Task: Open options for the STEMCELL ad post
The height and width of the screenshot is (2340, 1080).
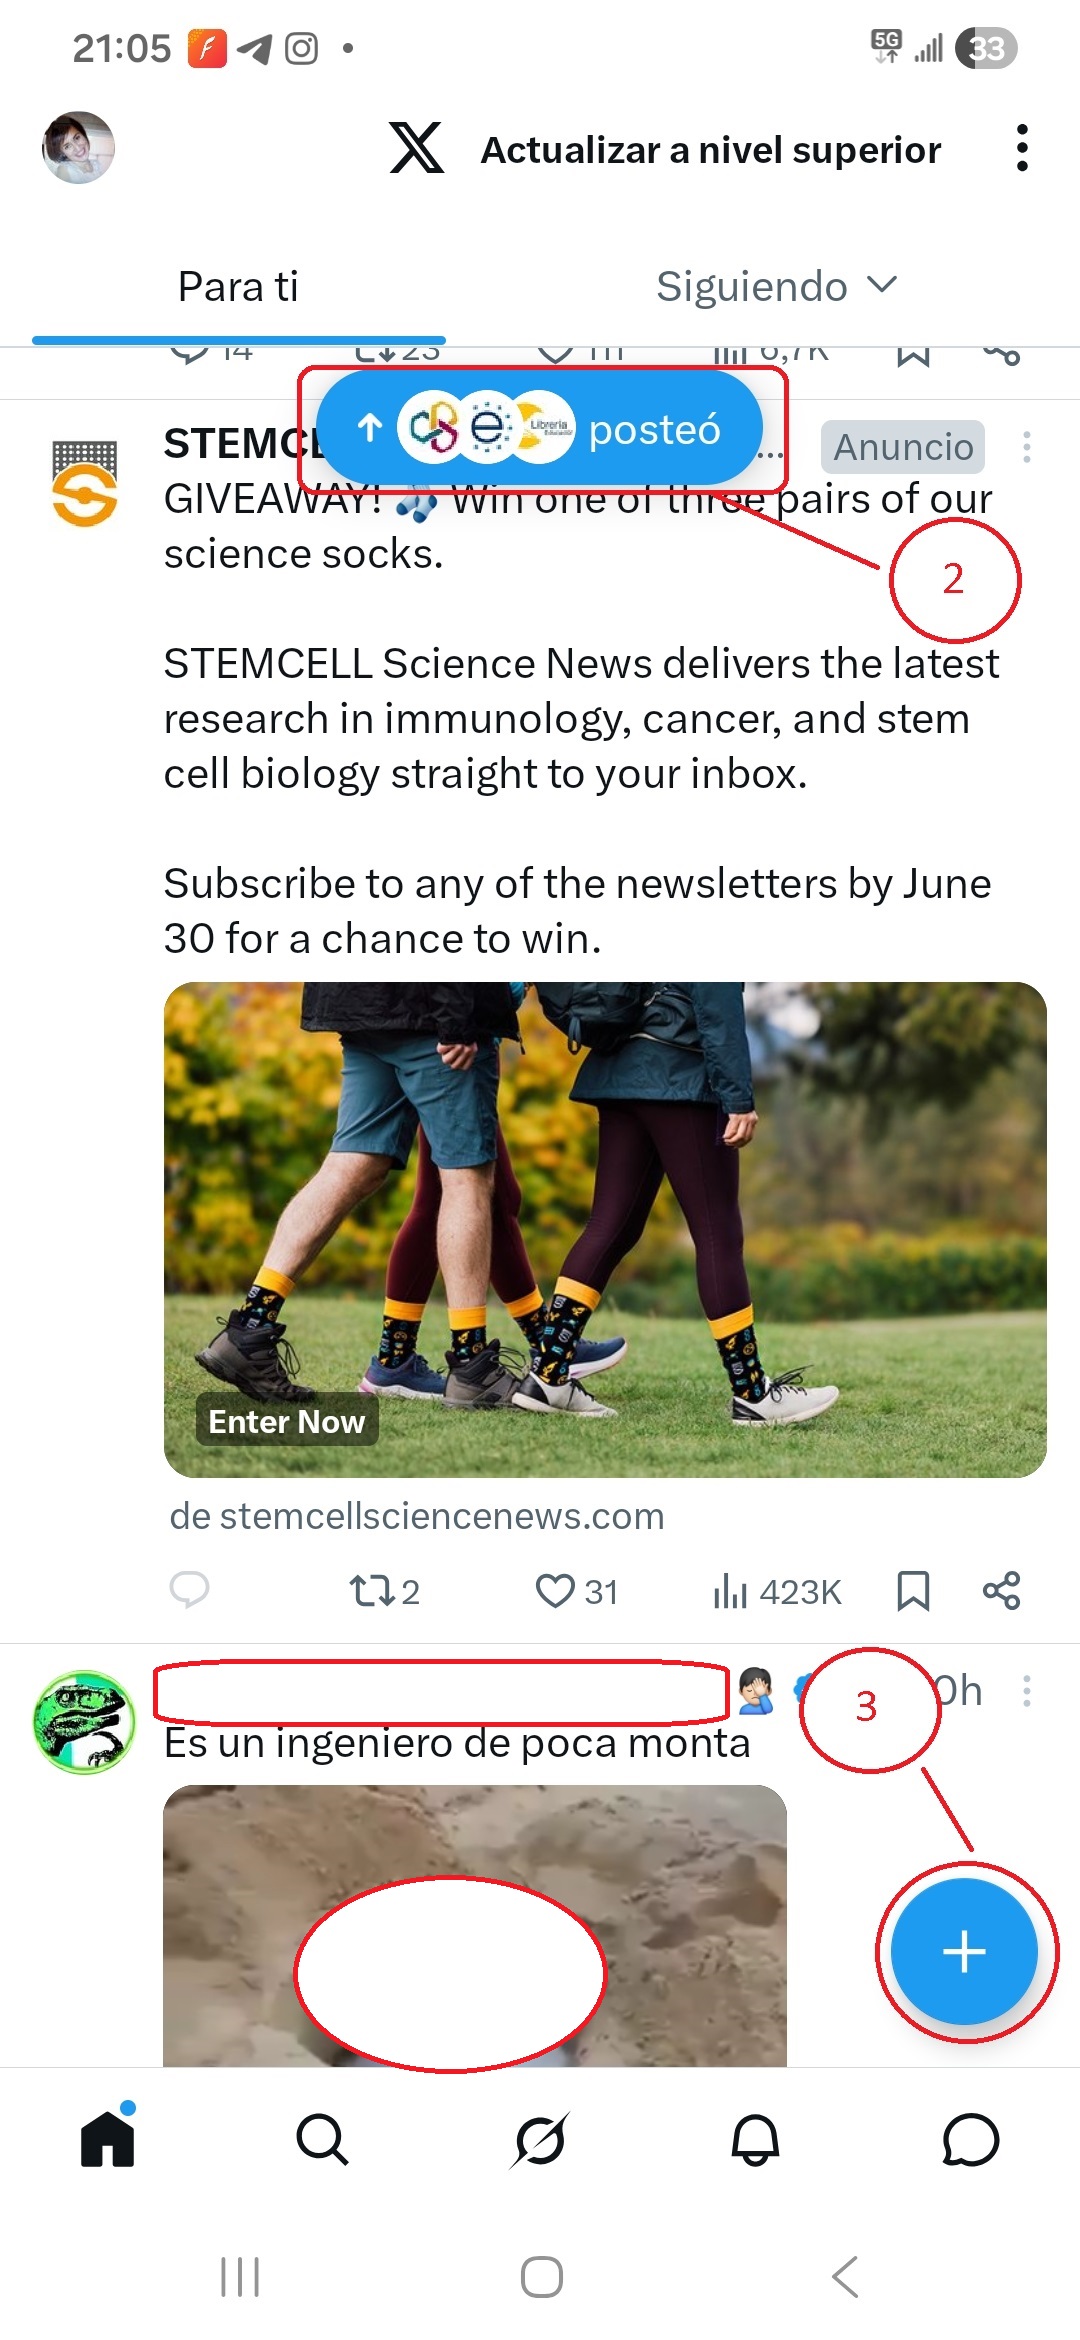Action: [x=1026, y=447]
